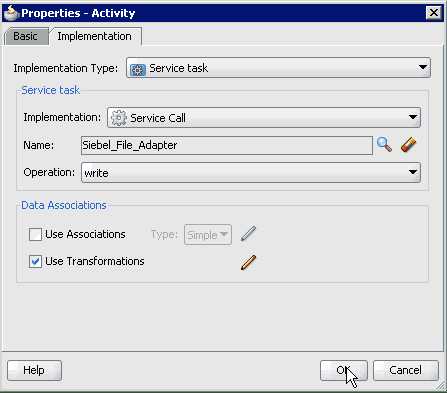Close the Properties - Activity dialog
Image resolution: width=447 pixels, height=393 pixels.
[434, 13]
